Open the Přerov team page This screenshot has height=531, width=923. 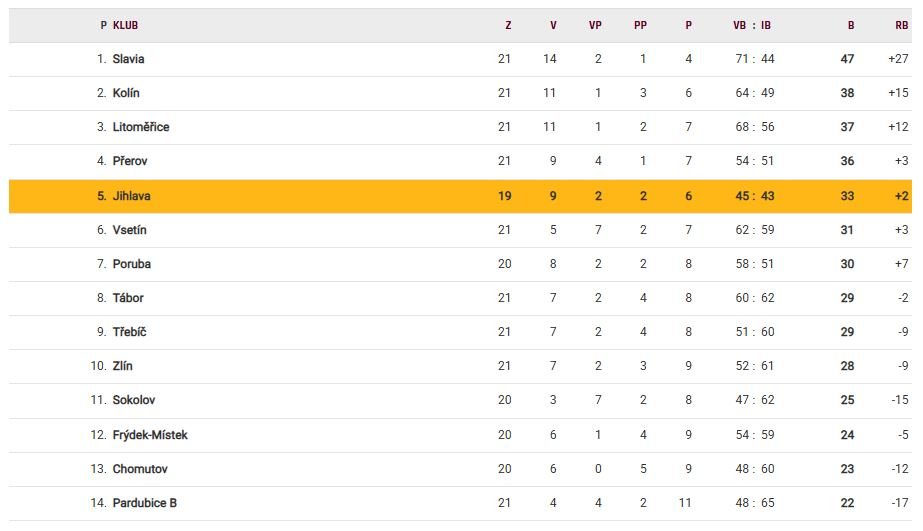pyautogui.click(x=130, y=161)
